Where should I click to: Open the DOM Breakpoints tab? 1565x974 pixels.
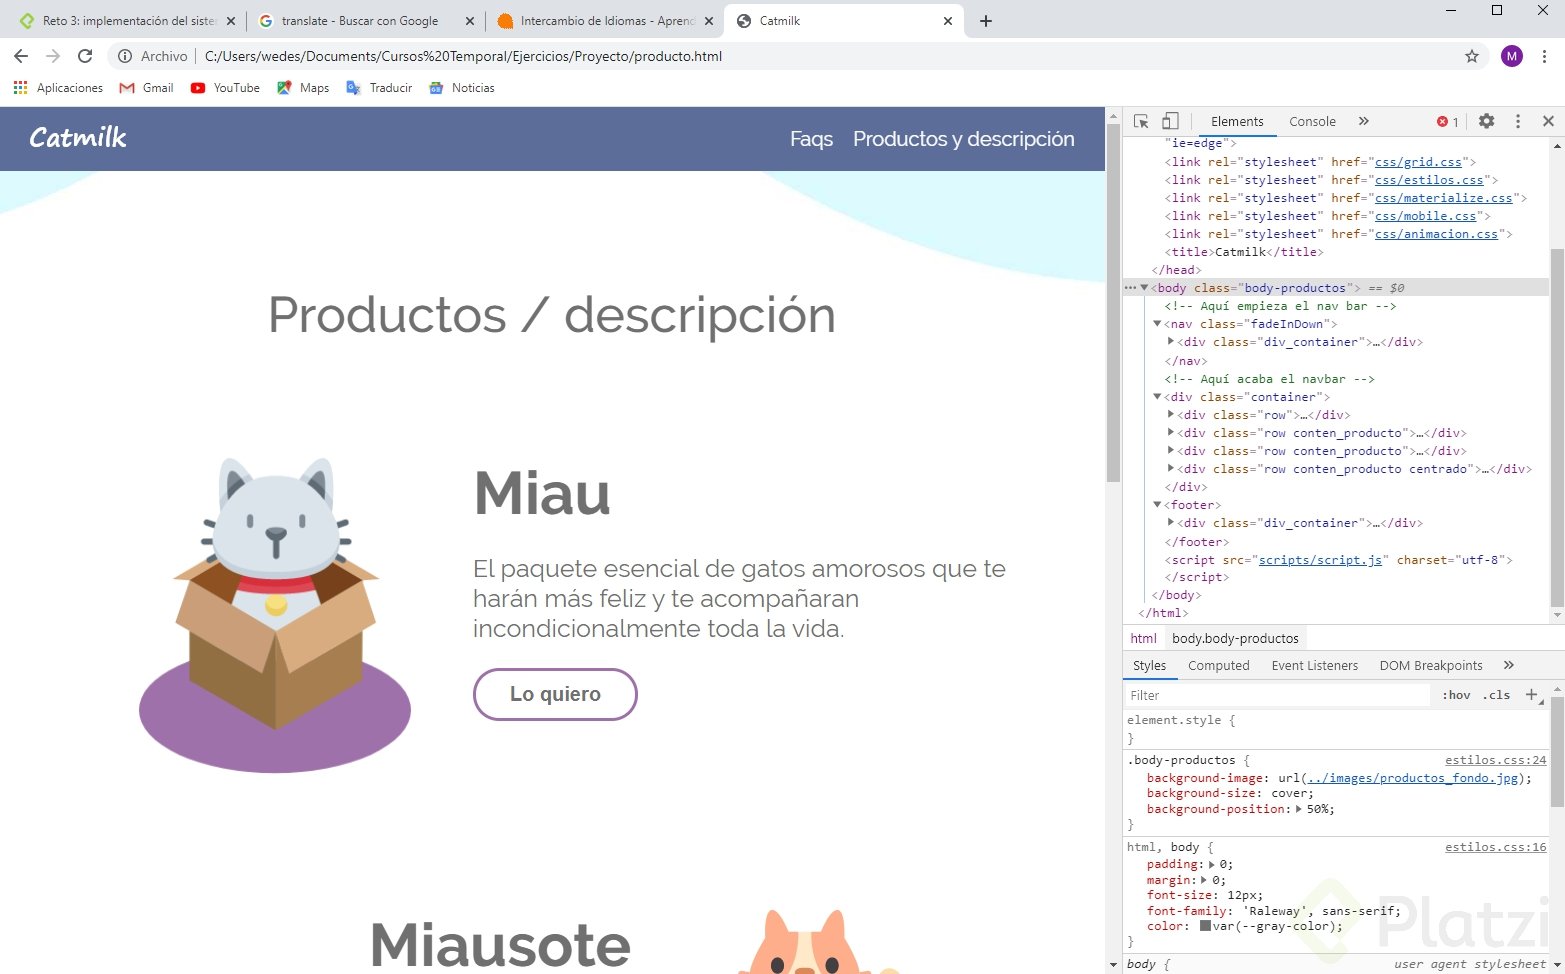pos(1431,666)
